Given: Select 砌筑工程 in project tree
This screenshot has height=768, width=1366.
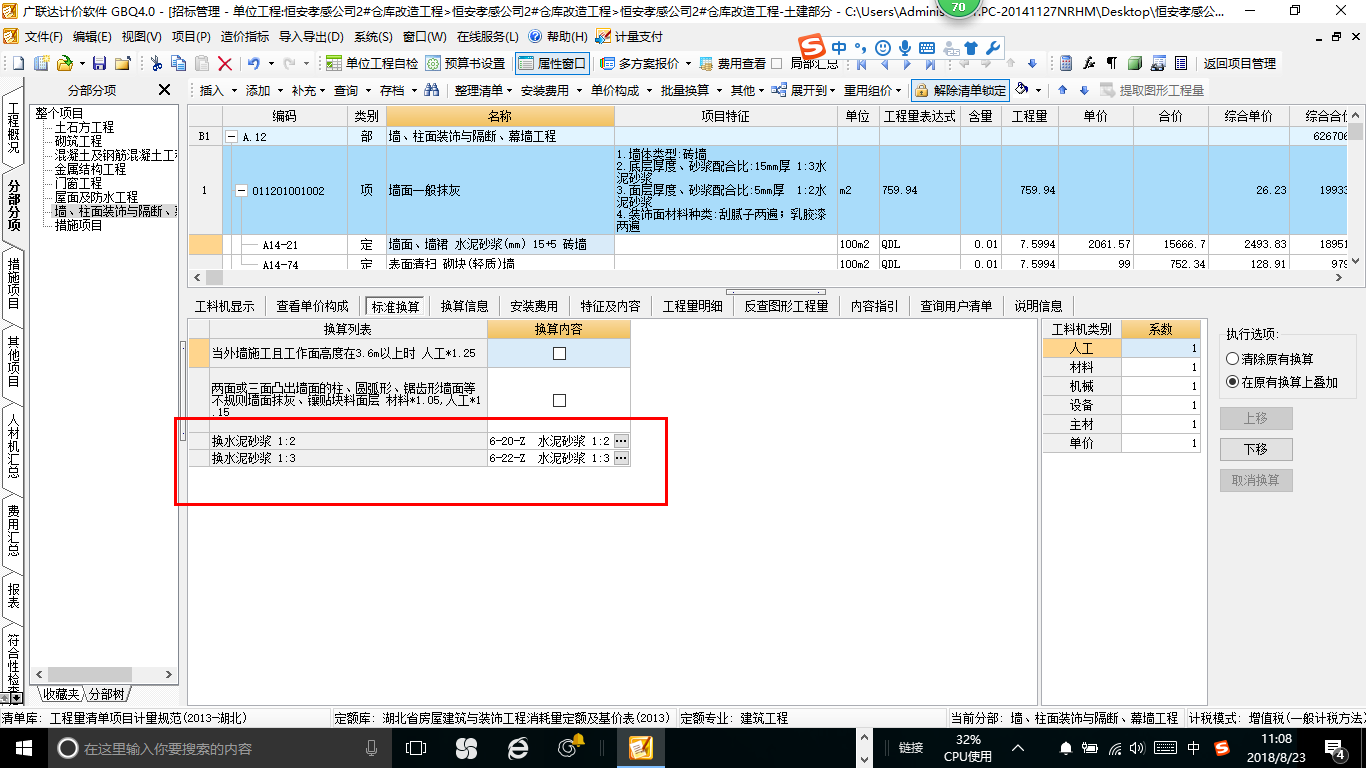Looking at the screenshot, I should pyautogui.click(x=78, y=141).
